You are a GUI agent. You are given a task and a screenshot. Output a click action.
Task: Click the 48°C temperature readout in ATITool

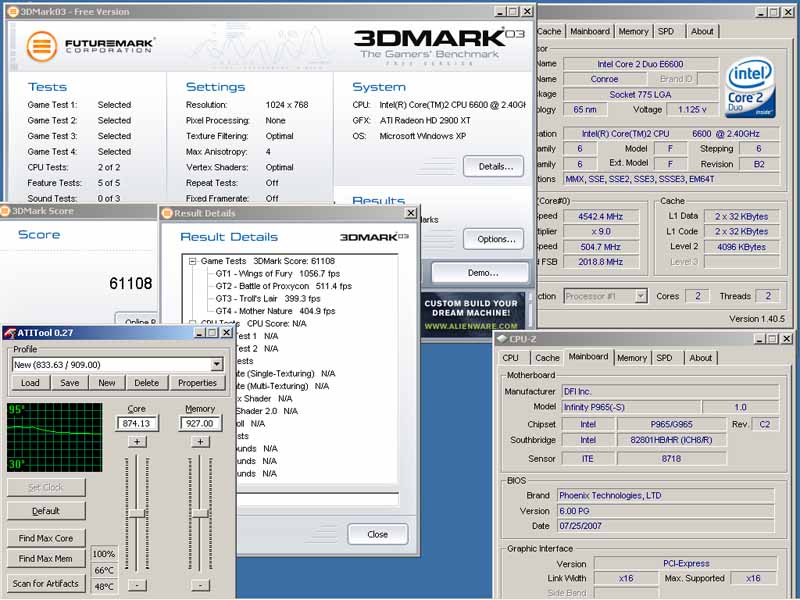click(104, 586)
